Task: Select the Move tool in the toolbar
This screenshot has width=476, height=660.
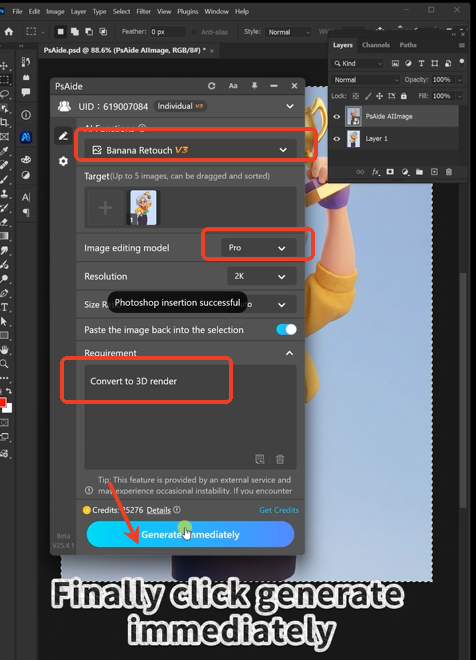Action: click(x=4, y=65)
